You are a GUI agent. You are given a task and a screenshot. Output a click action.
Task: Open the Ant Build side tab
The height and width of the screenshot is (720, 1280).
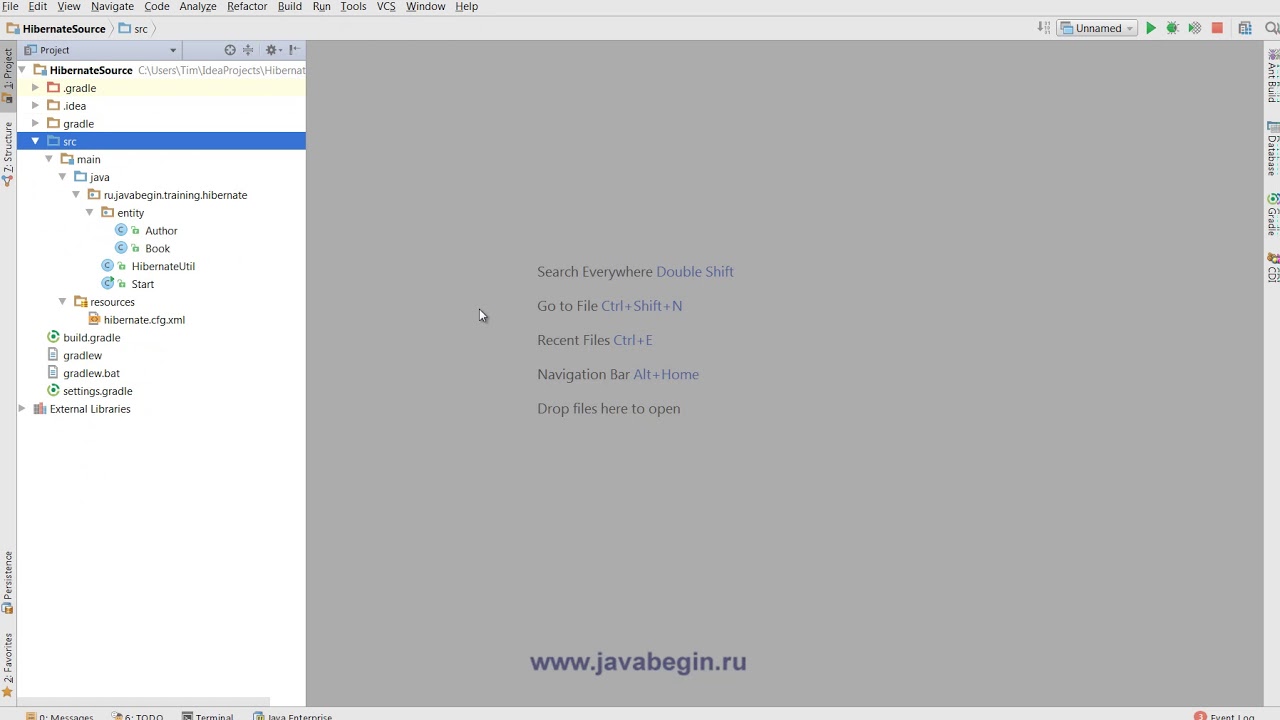[x=1272, y=78]
